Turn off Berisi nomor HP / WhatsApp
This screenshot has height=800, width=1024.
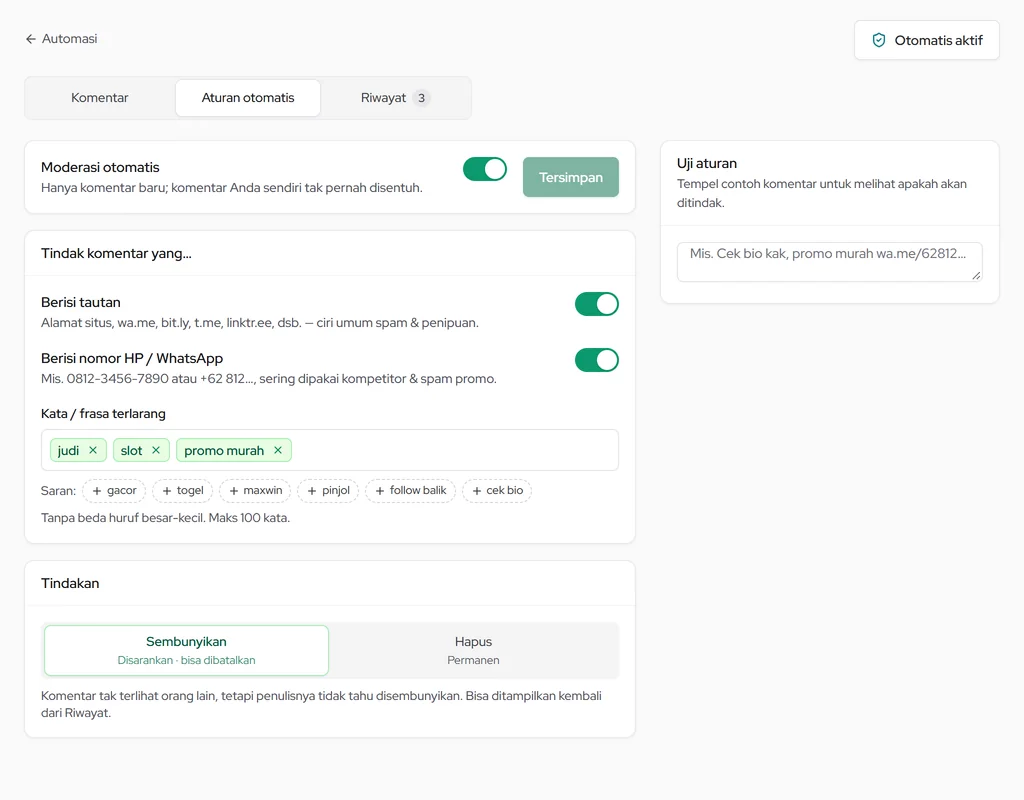click(596, 360)
